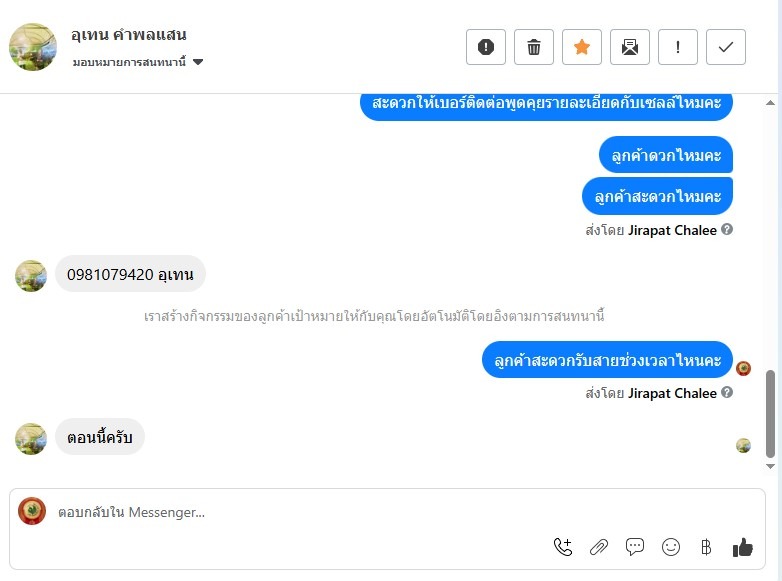The height and width of the screenshot is (581, 782).
Task: Attach a file using the paperclip icon
Action: [x=599, y=547]
